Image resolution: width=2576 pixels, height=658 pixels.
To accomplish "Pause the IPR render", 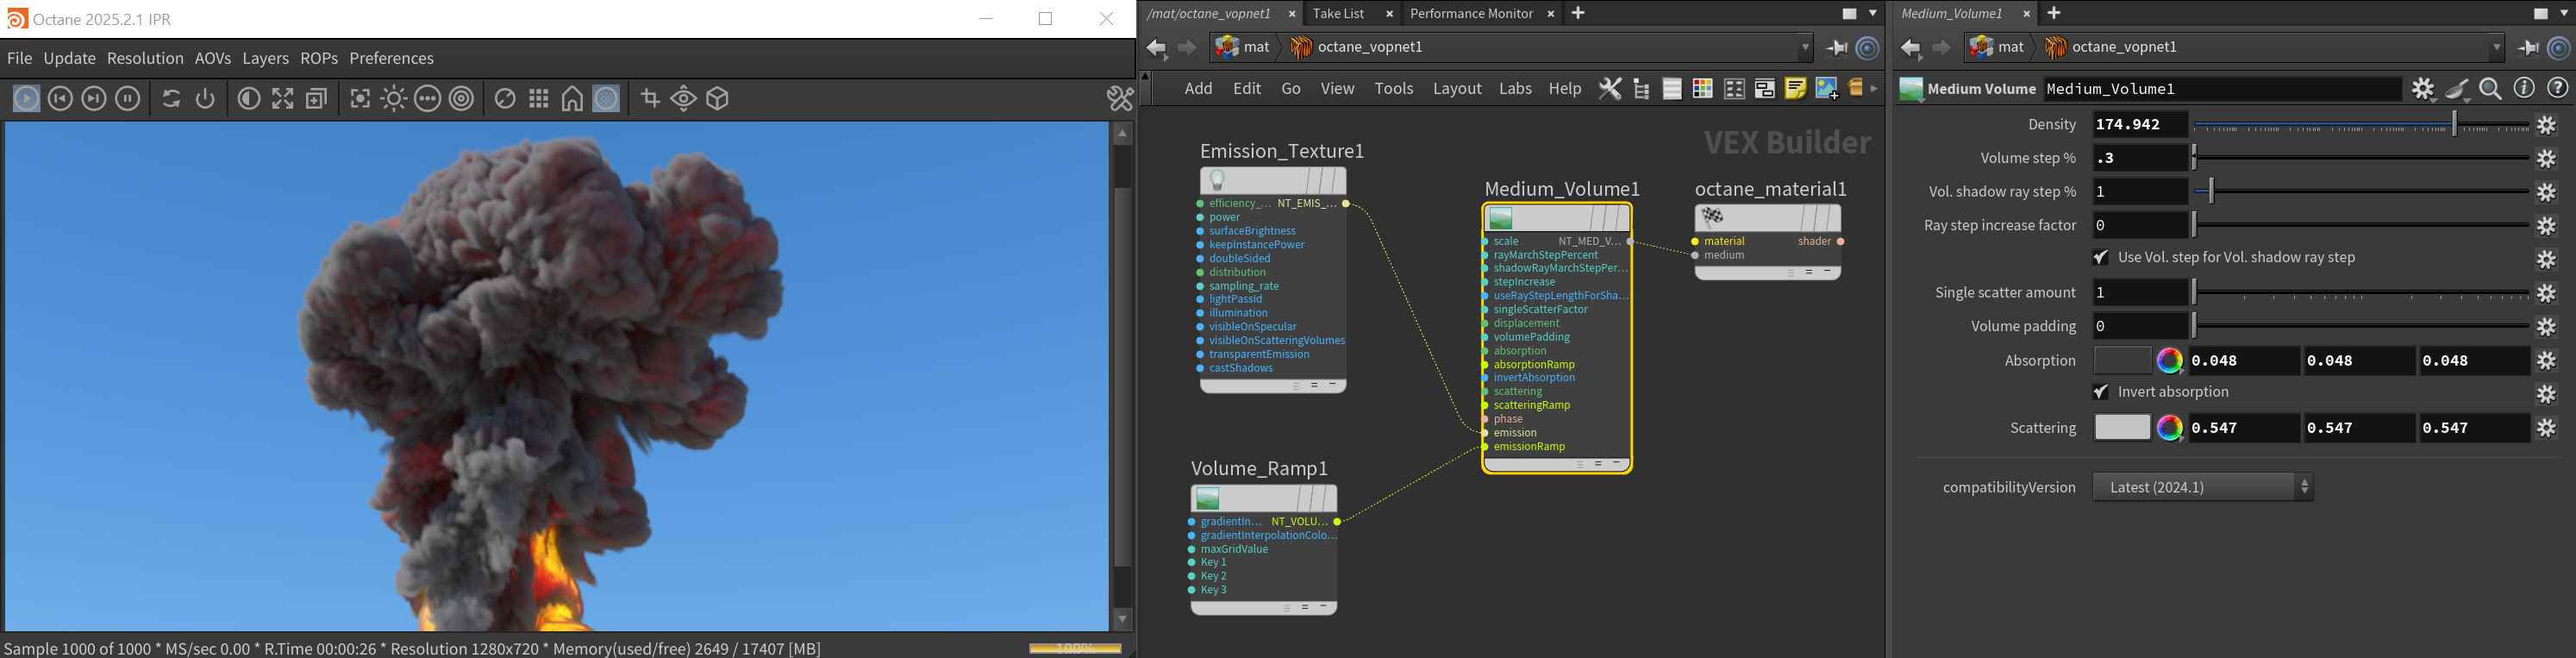I will pos(128,99).
